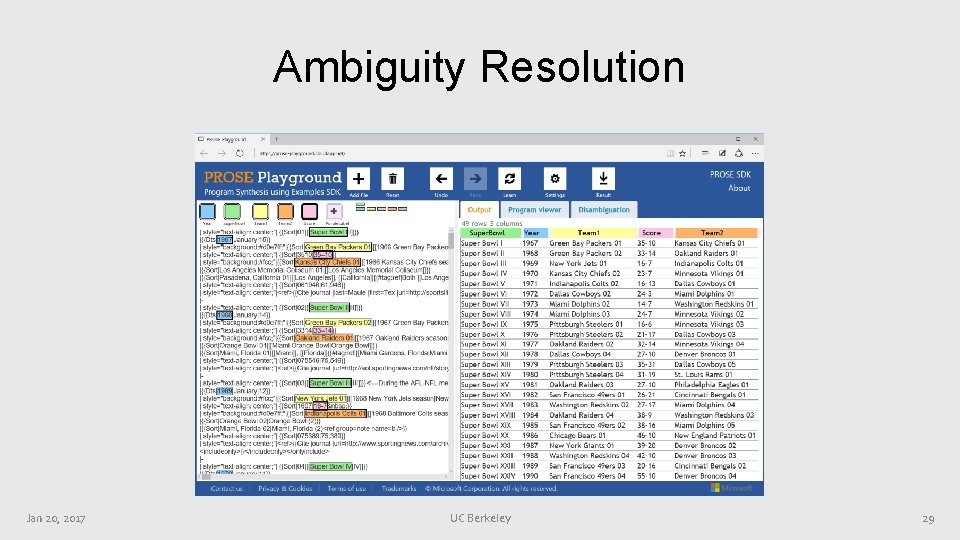Click the Learn refresh icon
This screenshot has width=960, height=540.
[x=509, y=179]
